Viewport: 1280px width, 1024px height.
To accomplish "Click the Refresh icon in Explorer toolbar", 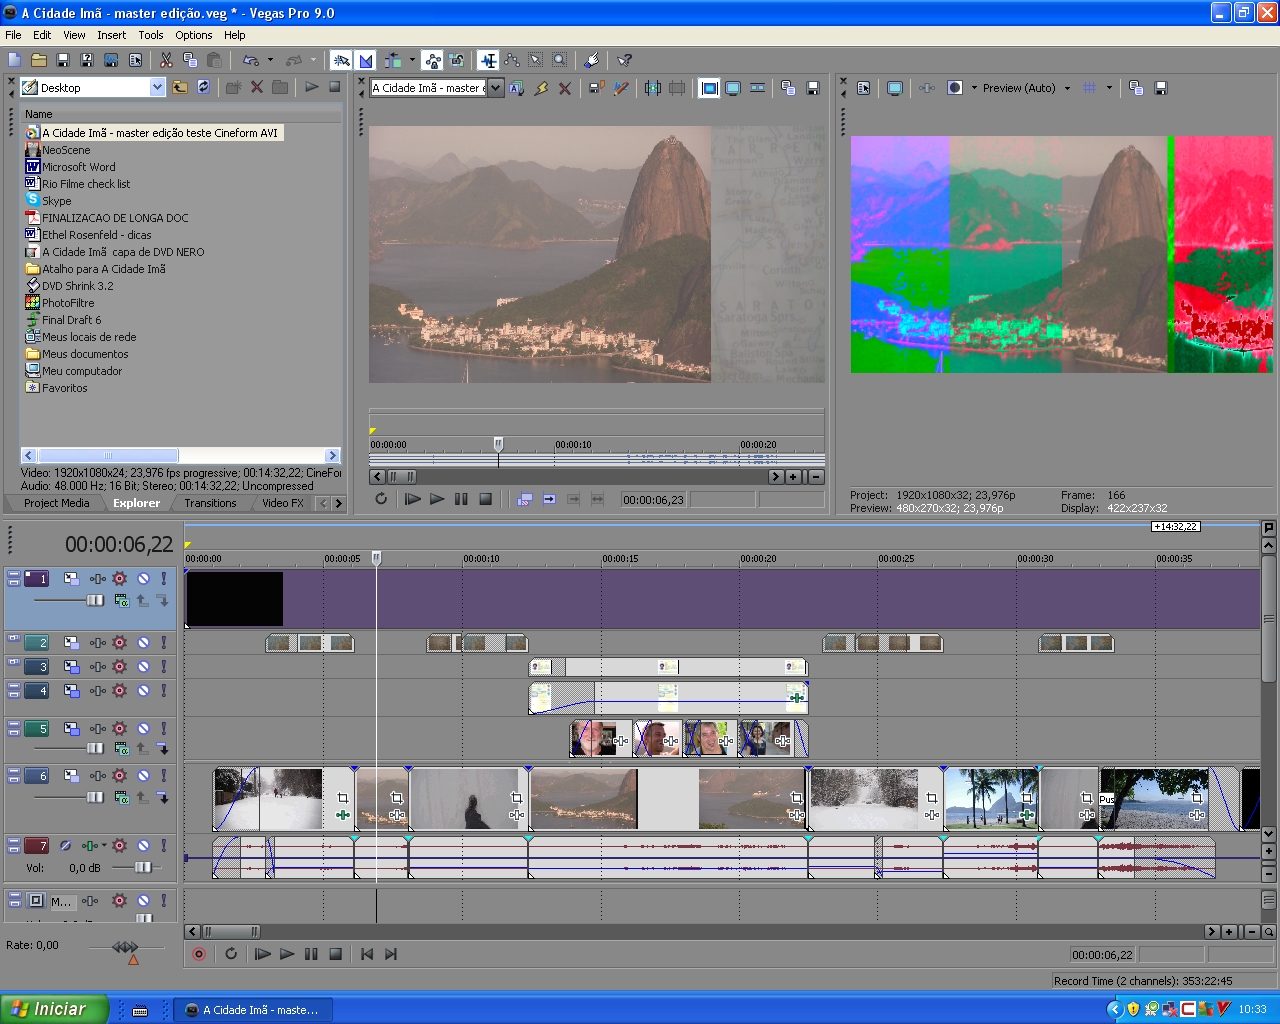I will coord(204,88).
